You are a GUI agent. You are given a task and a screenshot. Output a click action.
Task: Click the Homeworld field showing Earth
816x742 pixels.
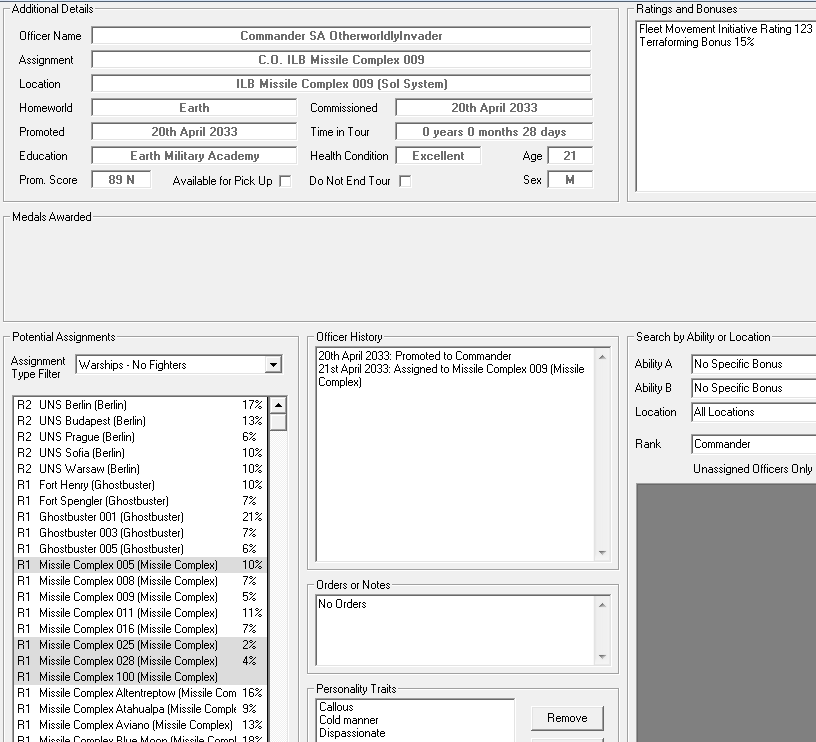[194, 108]
